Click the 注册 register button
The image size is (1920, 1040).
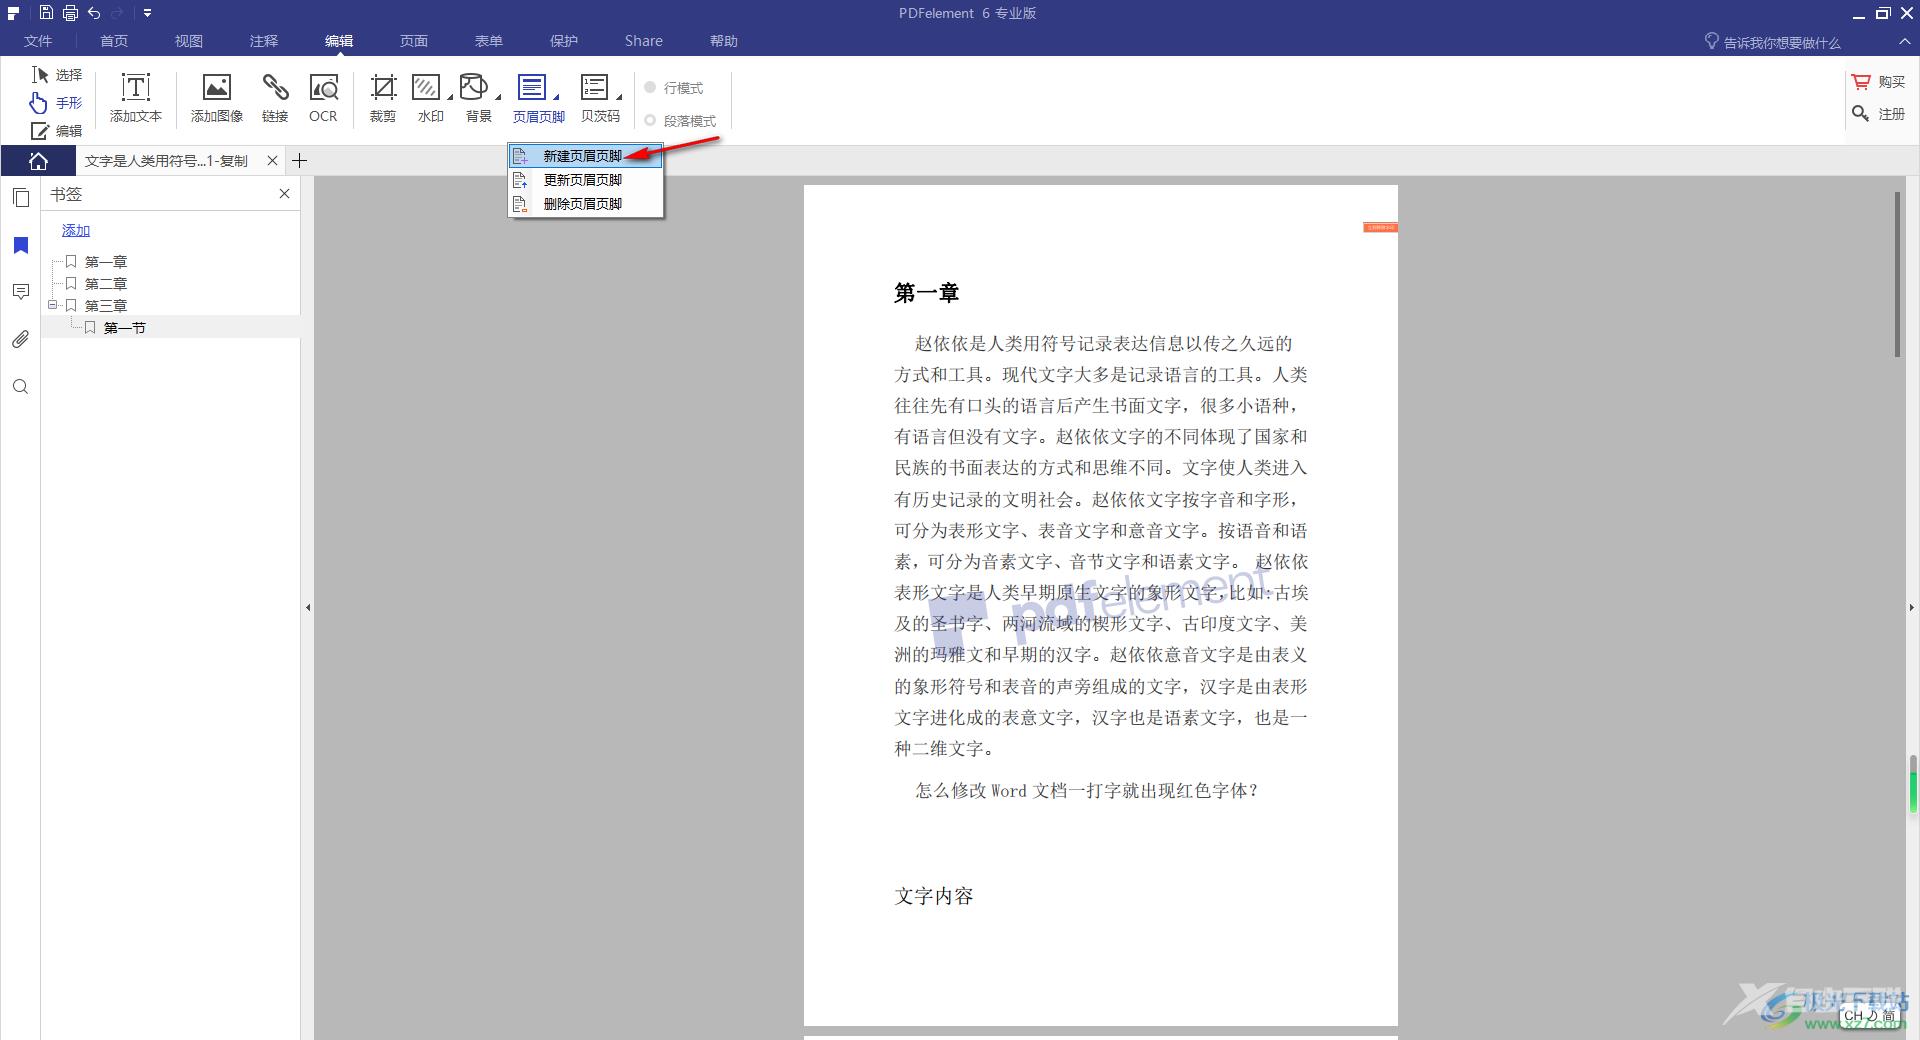1879,114
